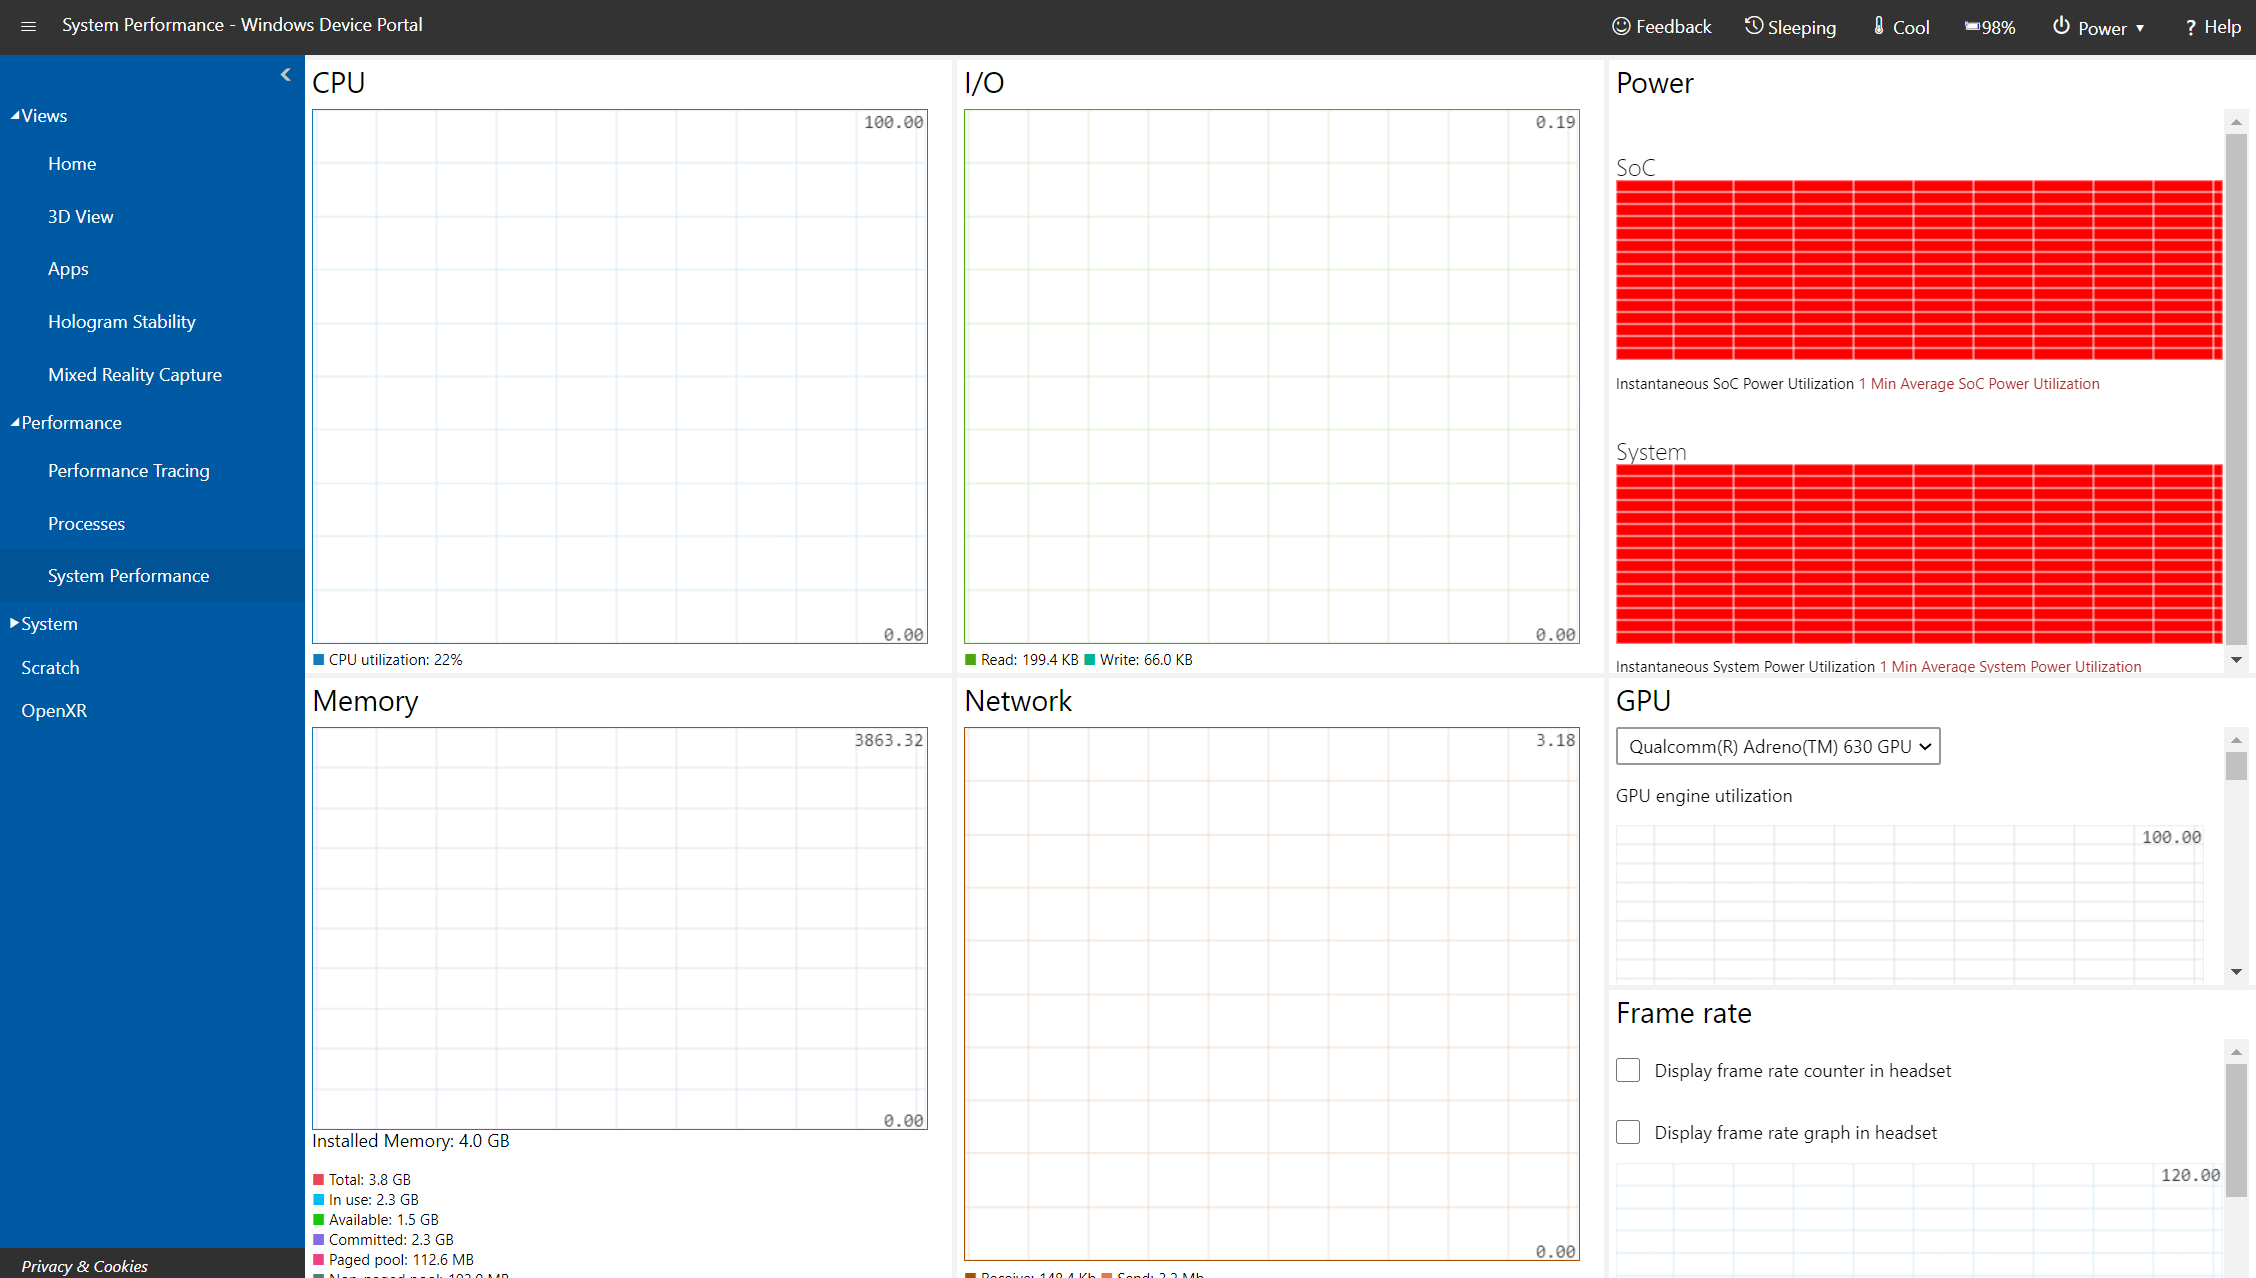
Task: Navigate to Hologram Stability page
Action: coord(121,321)
